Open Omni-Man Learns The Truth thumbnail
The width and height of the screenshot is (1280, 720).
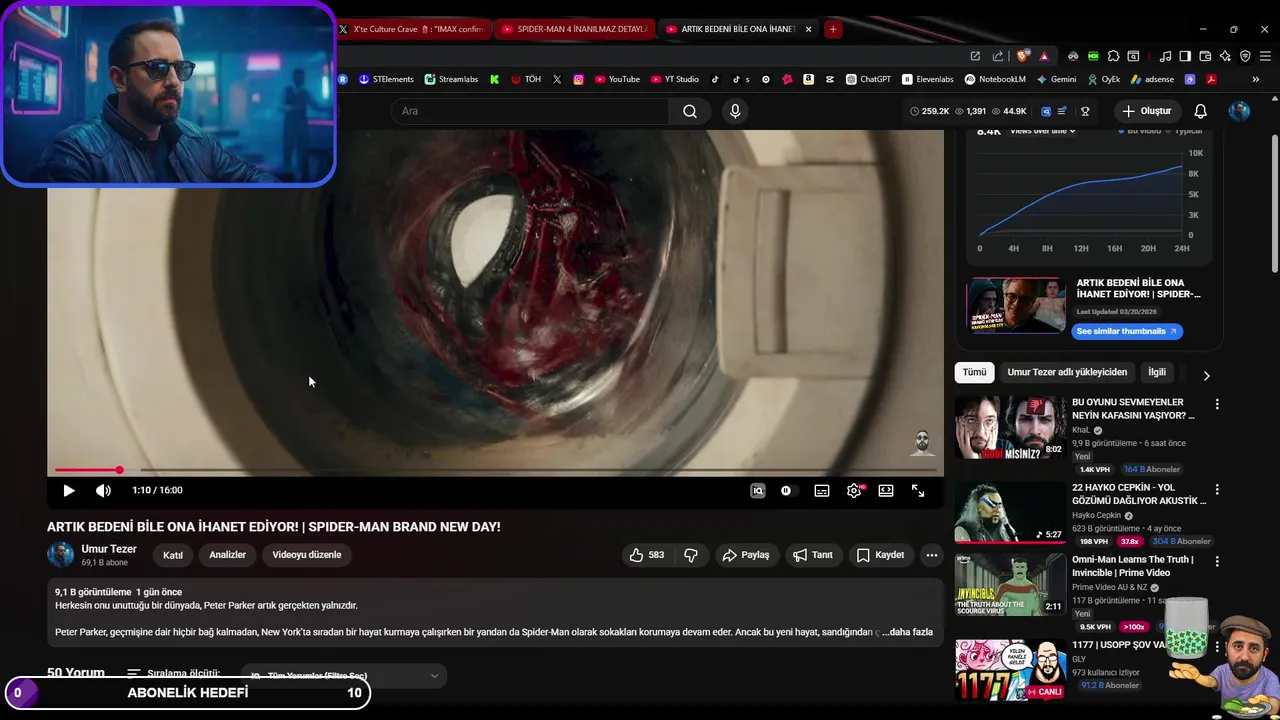[1010, 584]
